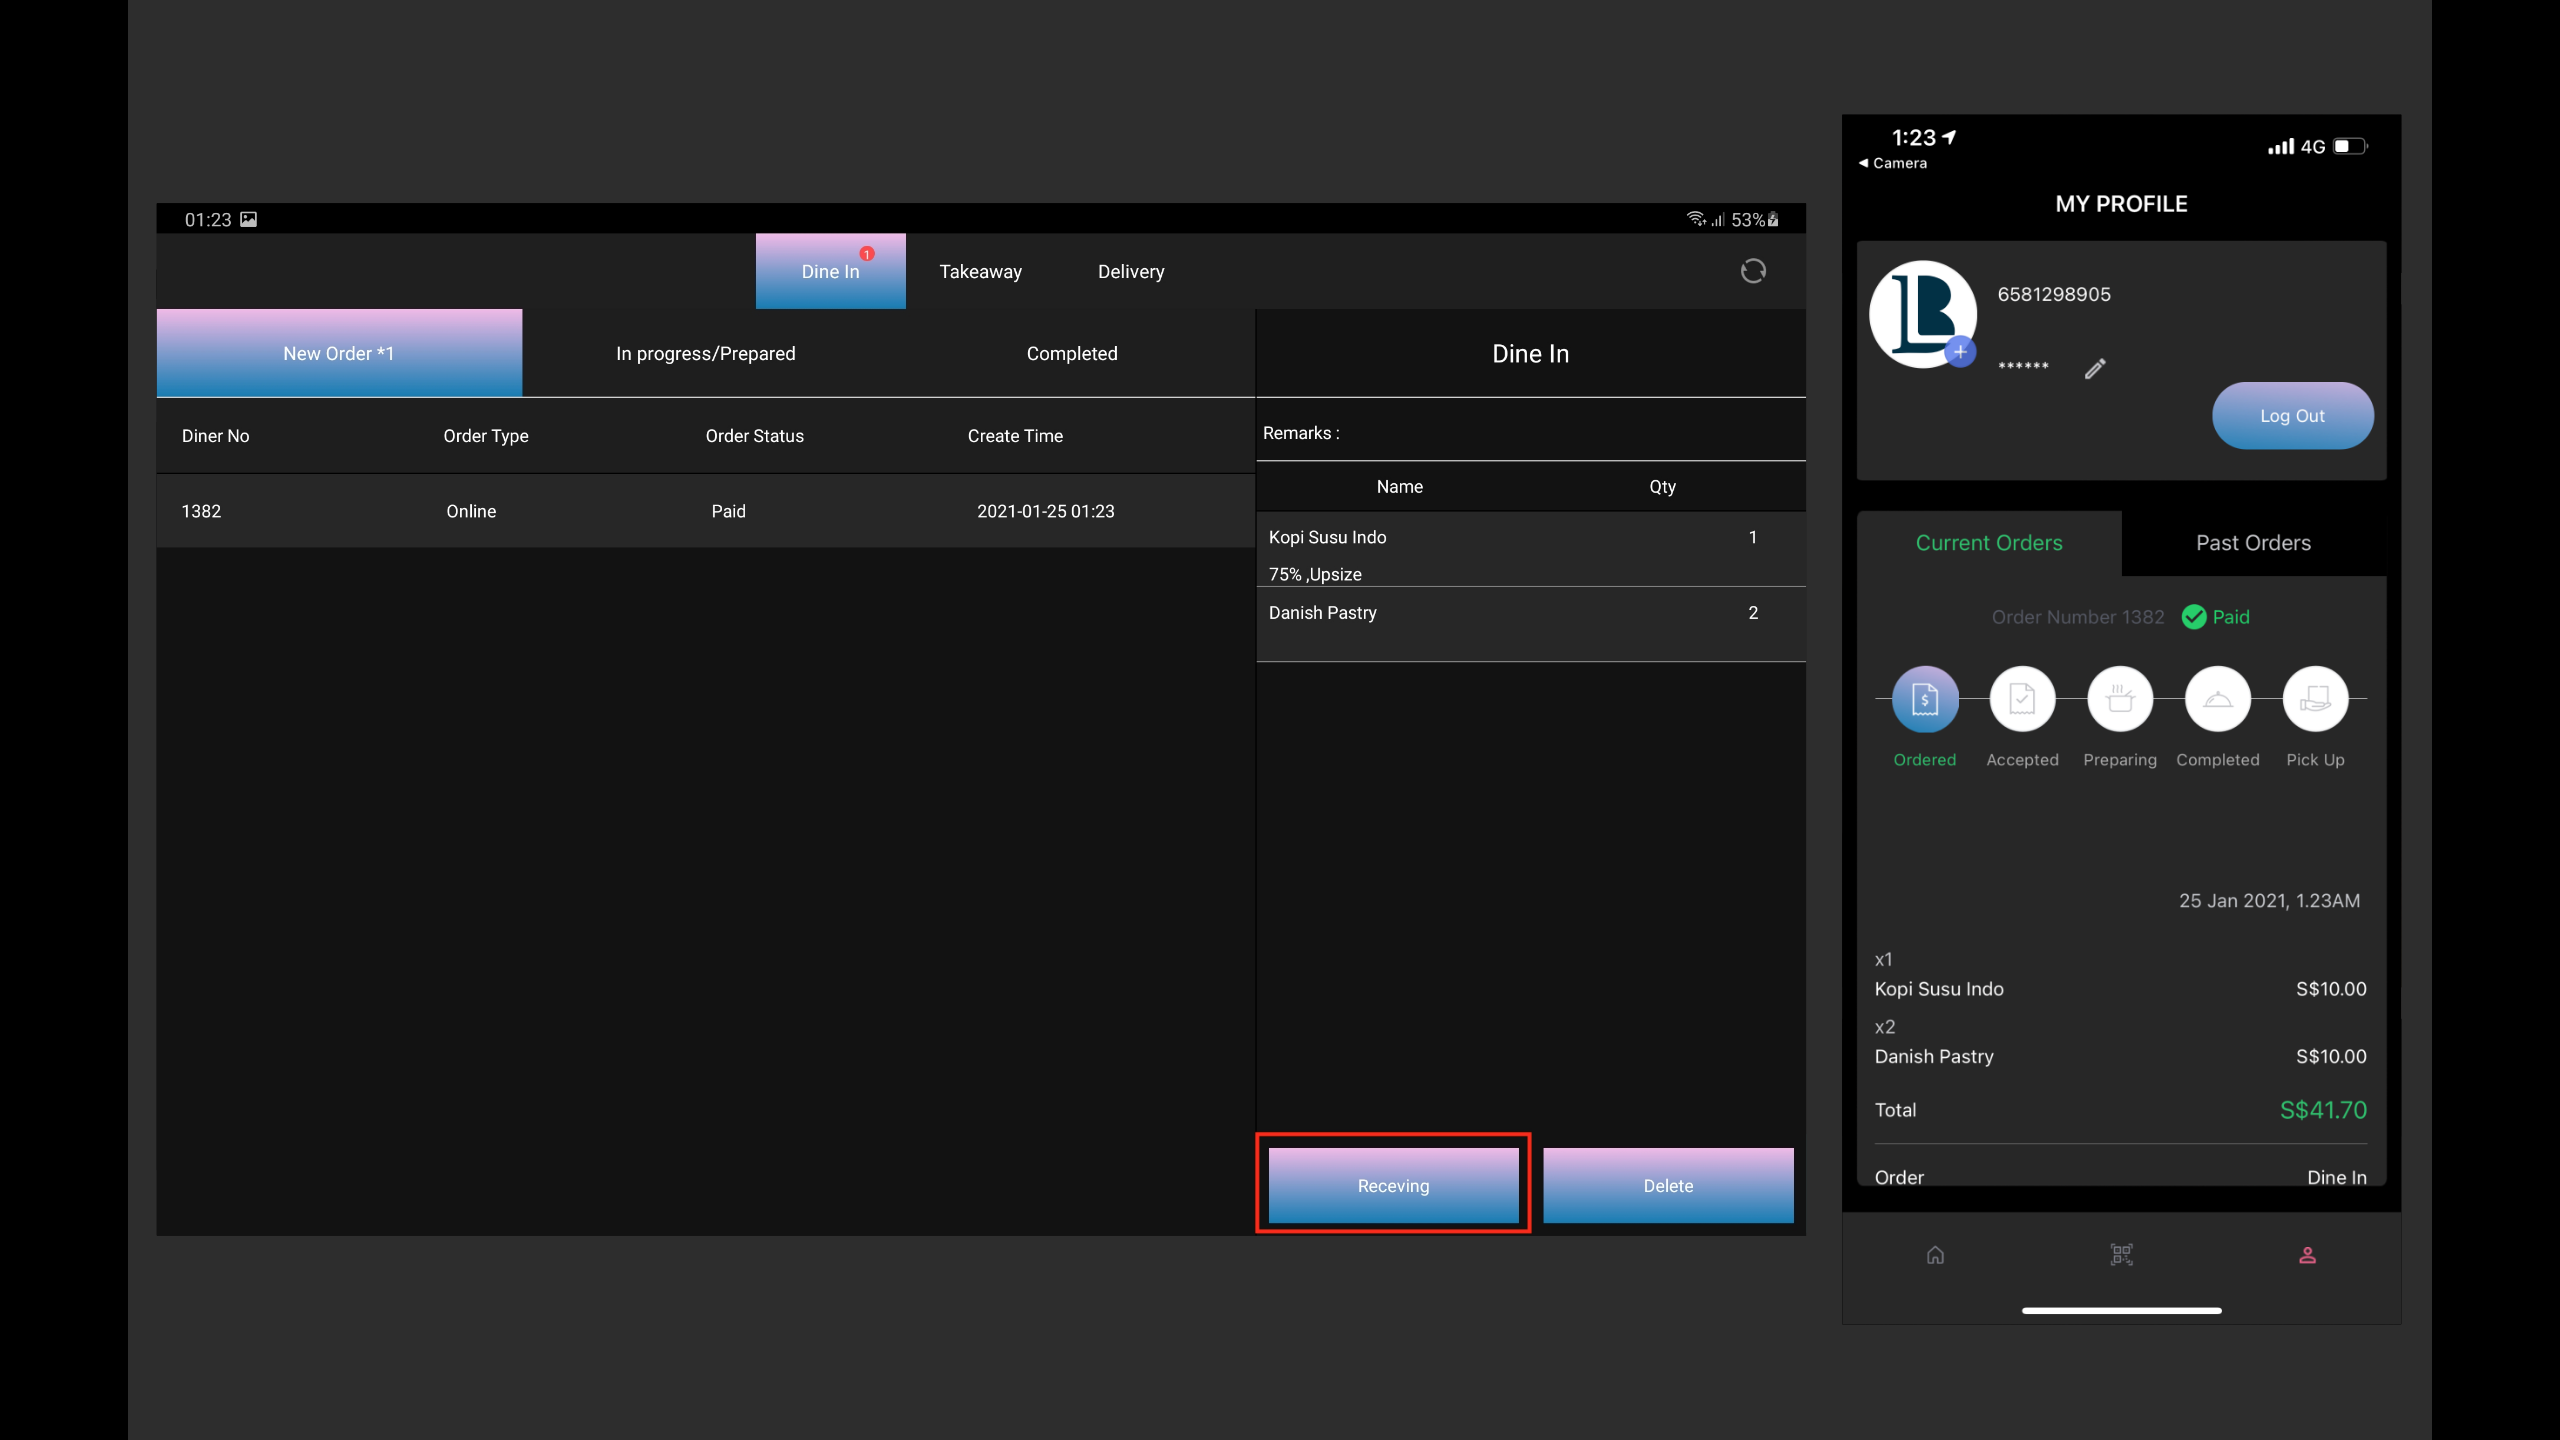Image resolution: width=2560 pixels, height=1440 pixels.
Task: Select order row 1382
Action: tap(704, 511)
